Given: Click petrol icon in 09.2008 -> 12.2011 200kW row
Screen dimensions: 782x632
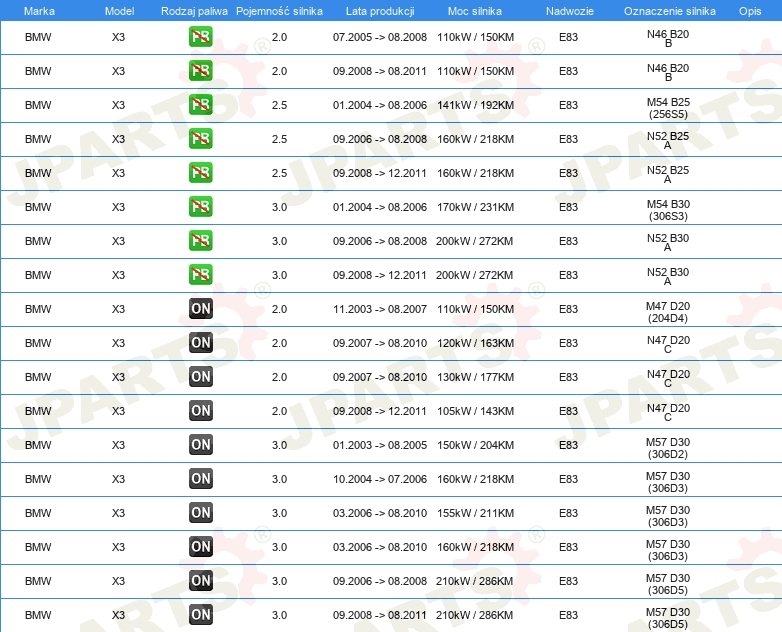Looking at the screenshot, I should pyautogui.click(x=200, y=274).
